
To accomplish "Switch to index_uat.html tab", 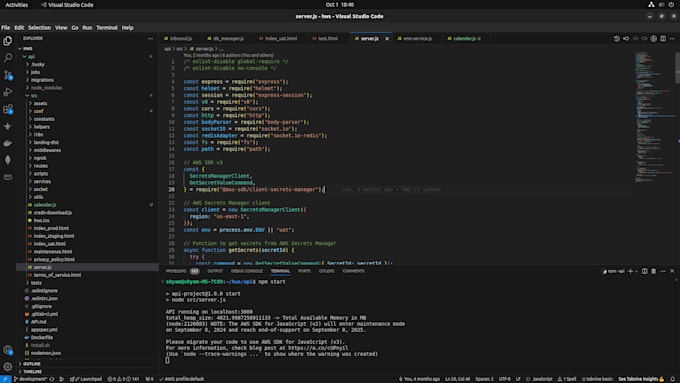I will 278,39.
